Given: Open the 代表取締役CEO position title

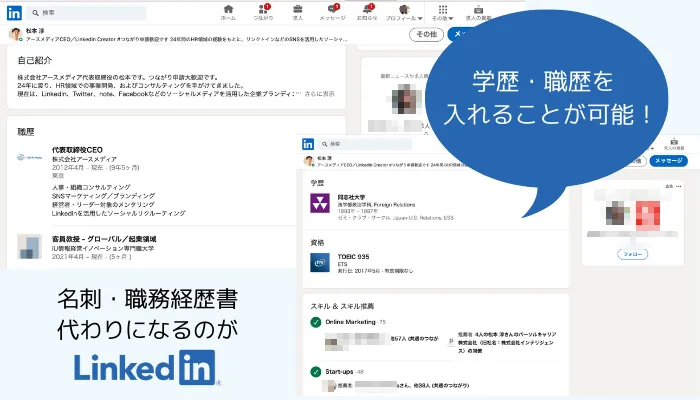Looking at the screenshot, I should [77, 150].
